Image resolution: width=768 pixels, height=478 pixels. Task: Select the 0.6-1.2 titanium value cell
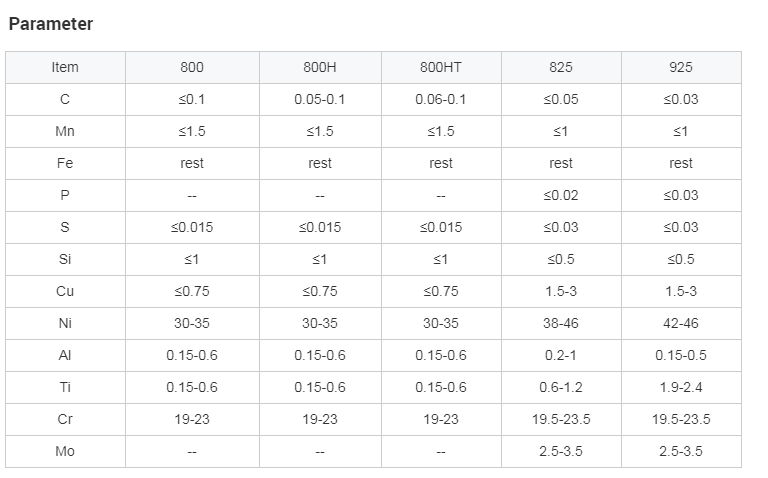click(561, 387)
